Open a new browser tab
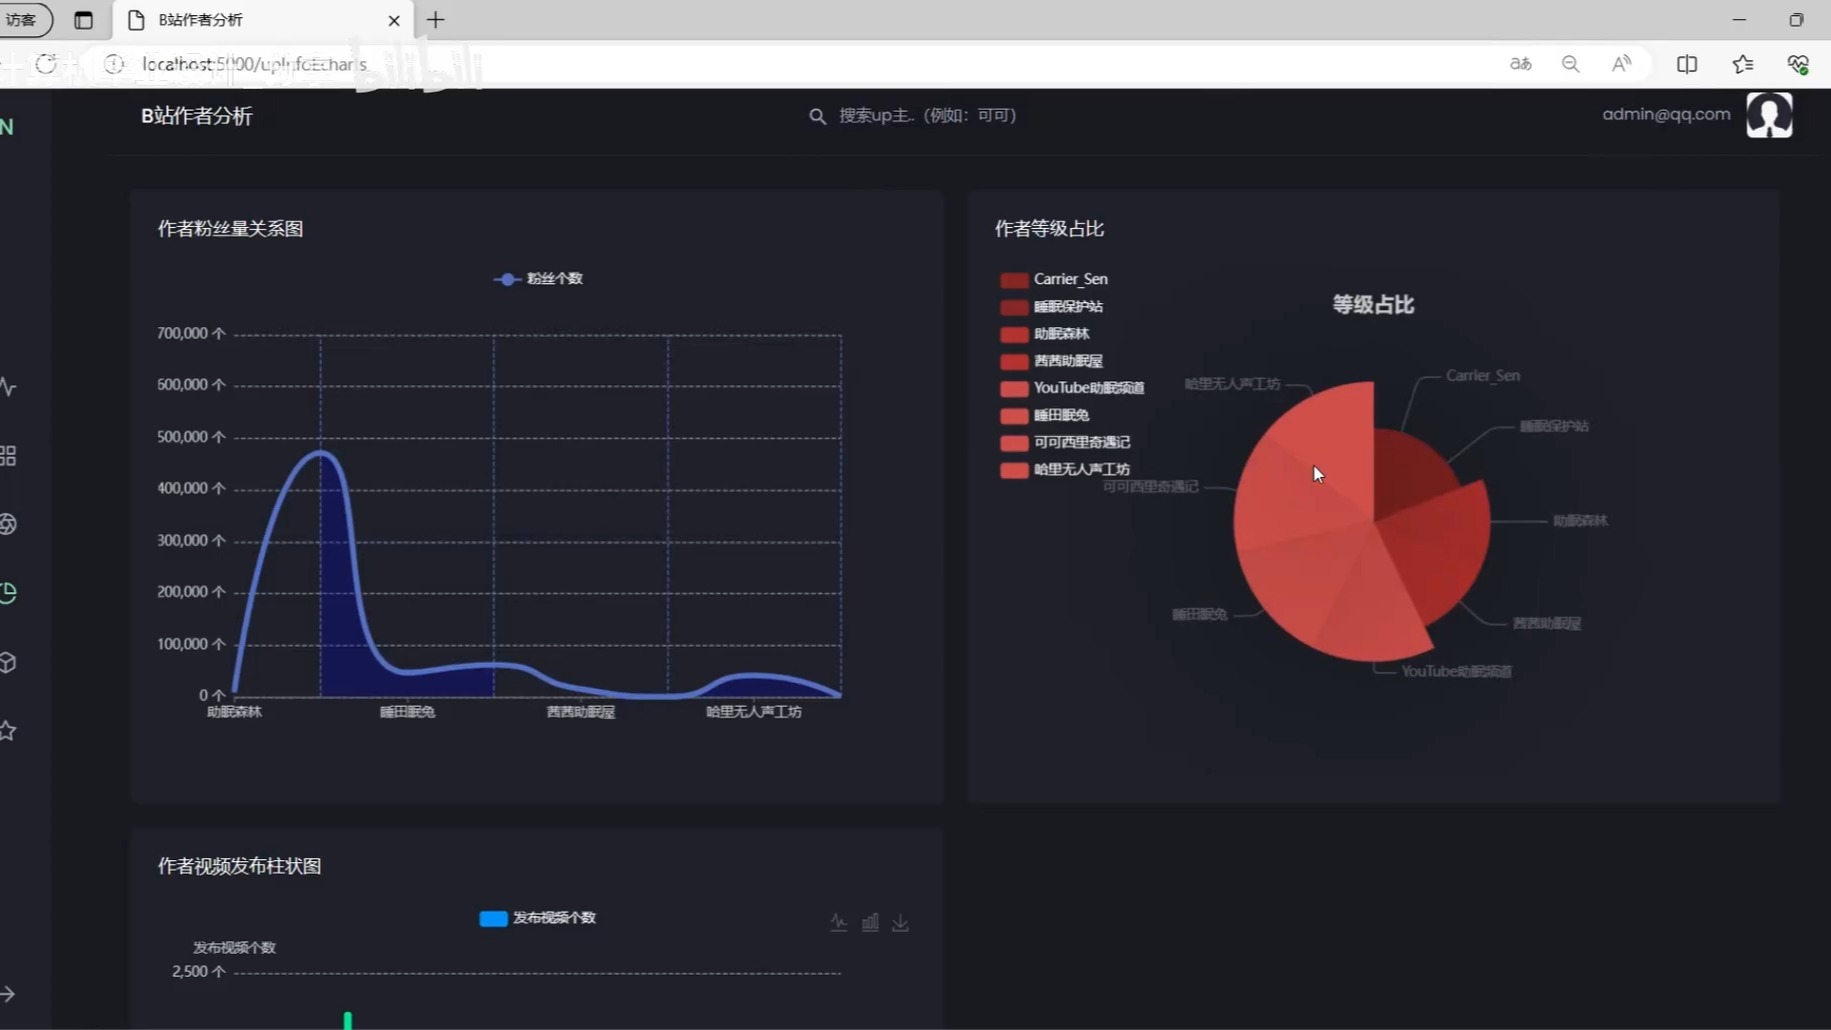This screenshot has height=1030, width=1831. [x=436, y=20]
